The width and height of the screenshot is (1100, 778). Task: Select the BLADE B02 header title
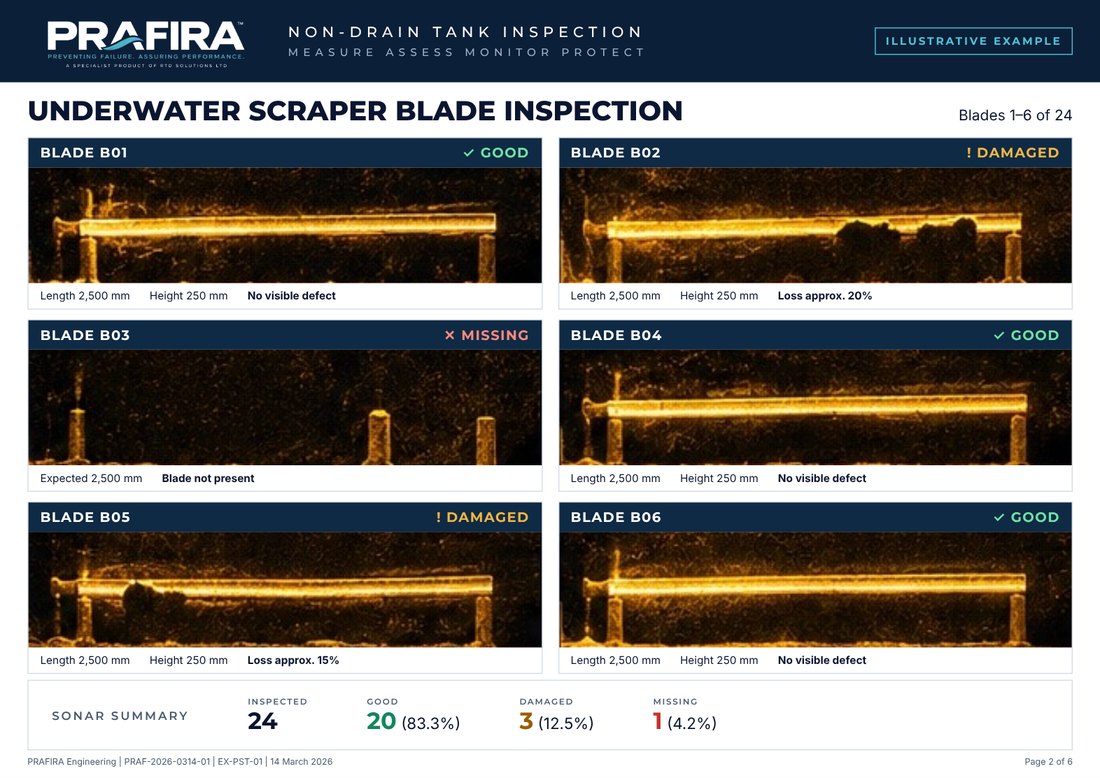(615, 153)
